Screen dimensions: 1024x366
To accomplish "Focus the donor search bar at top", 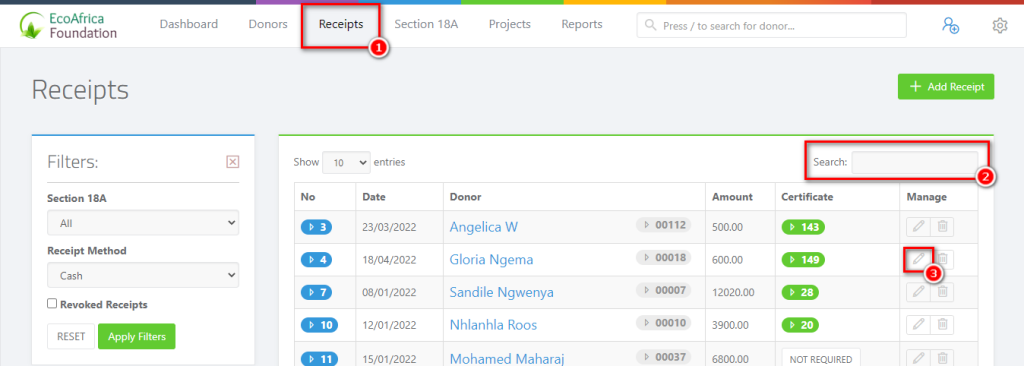I will pos(771,25).
